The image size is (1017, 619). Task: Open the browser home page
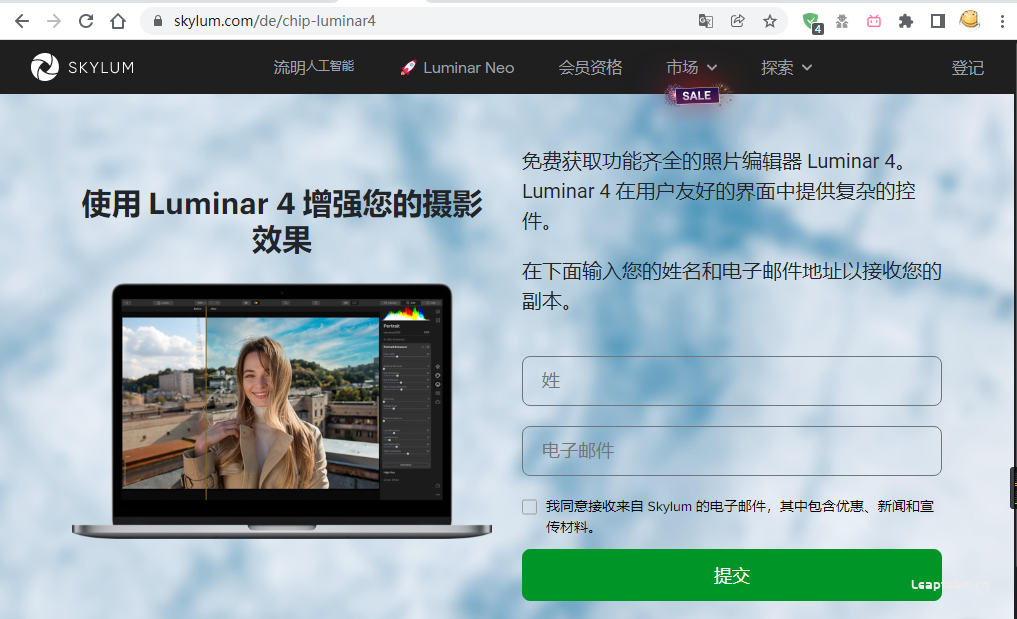117,21
